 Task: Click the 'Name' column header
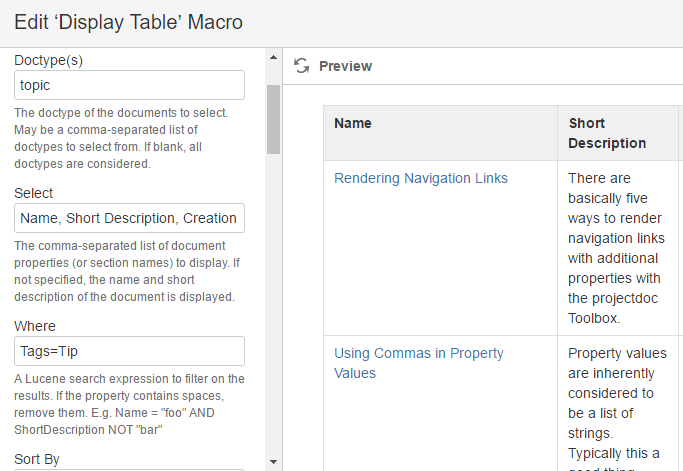coord(353,123)
